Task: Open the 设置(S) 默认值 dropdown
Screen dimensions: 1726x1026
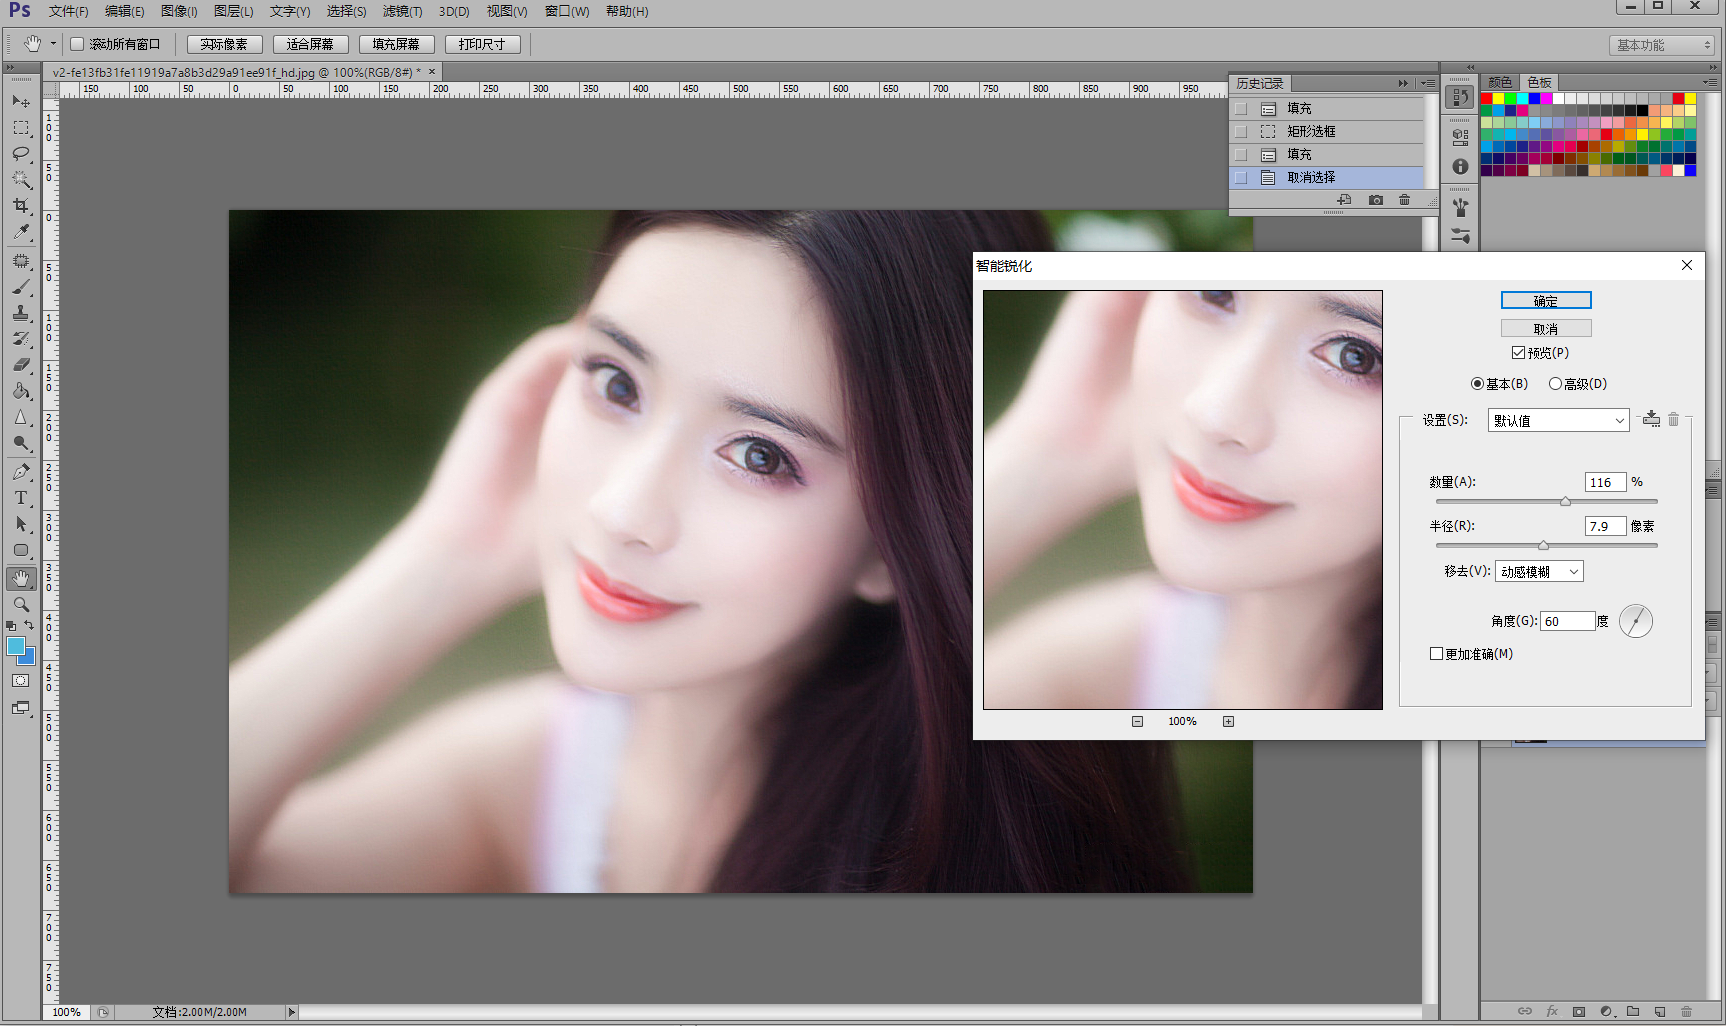Action: (x=1558, y=421)
